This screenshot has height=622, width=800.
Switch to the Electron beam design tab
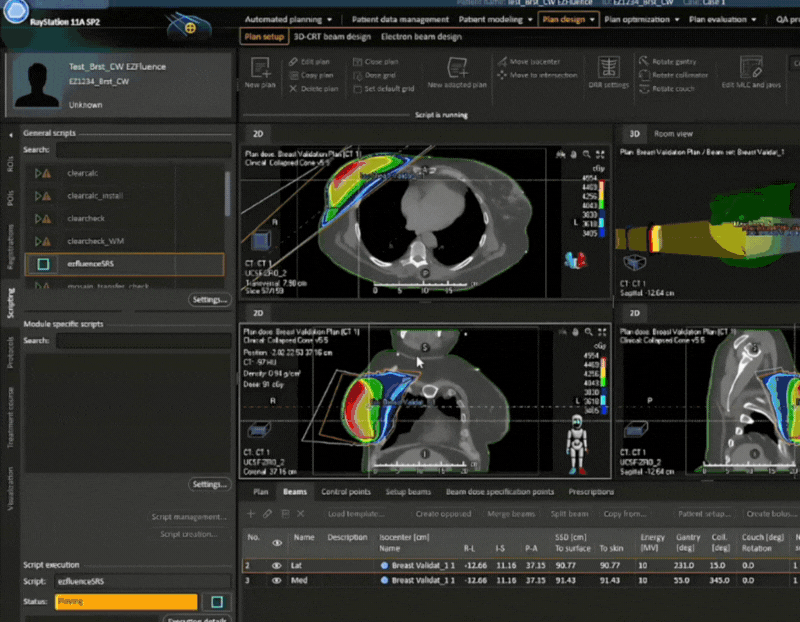421,37
